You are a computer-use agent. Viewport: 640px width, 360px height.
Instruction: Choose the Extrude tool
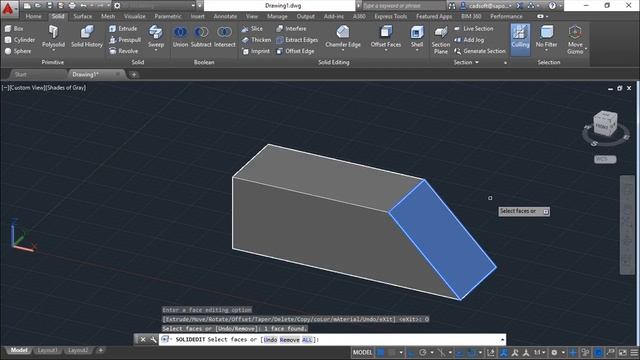[x=123, y=29]
